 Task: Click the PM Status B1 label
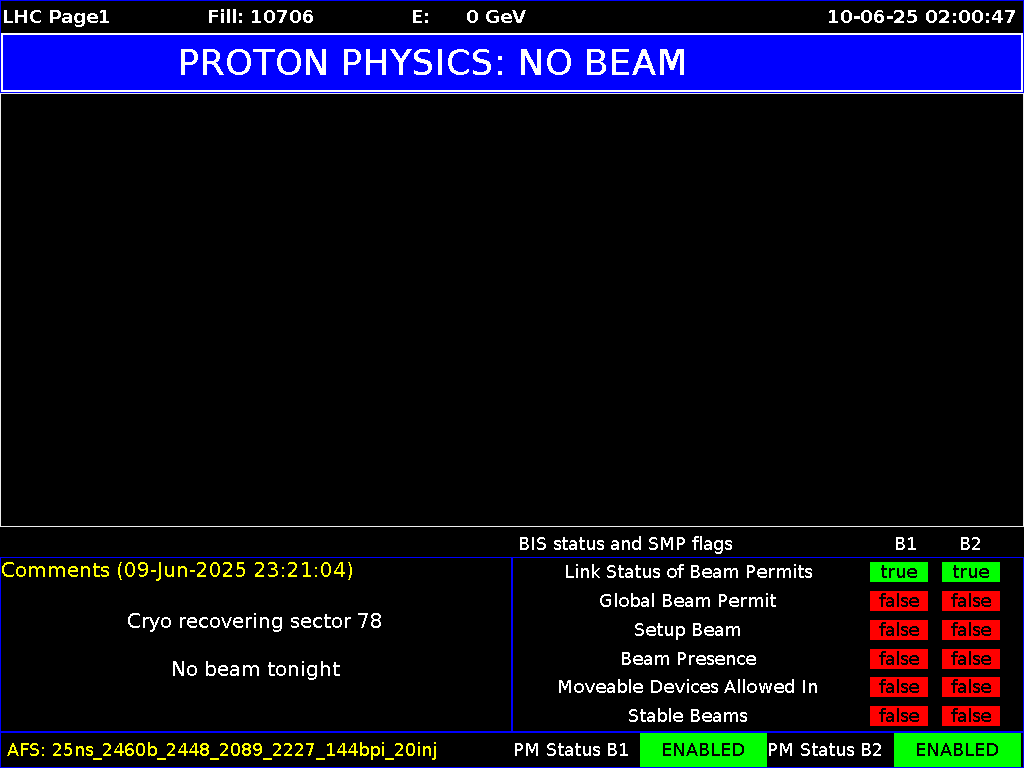click(571, 750)
